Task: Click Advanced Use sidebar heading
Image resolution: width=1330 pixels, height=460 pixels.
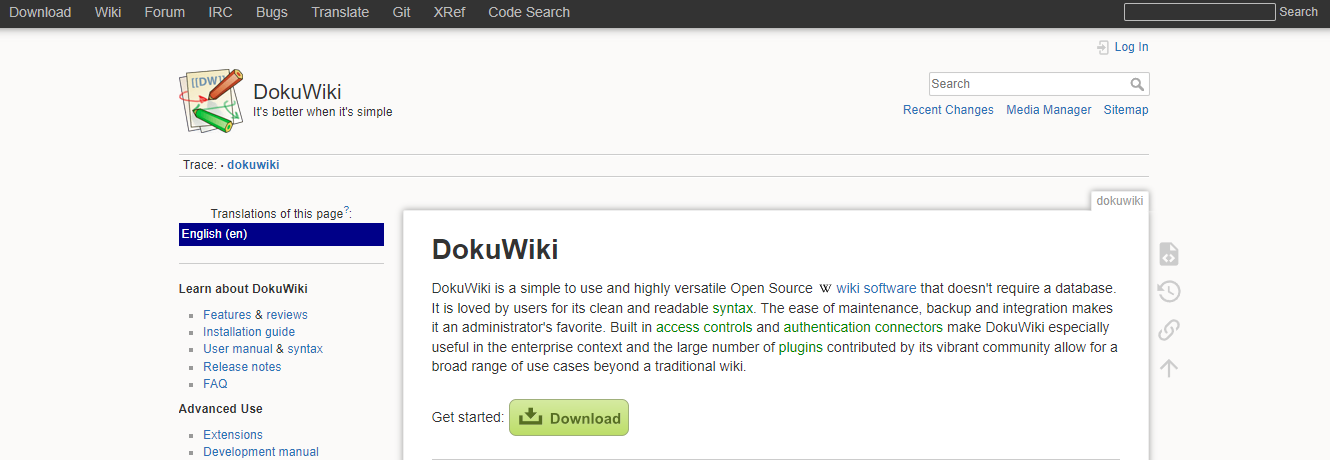Action: tap(221, 409)
